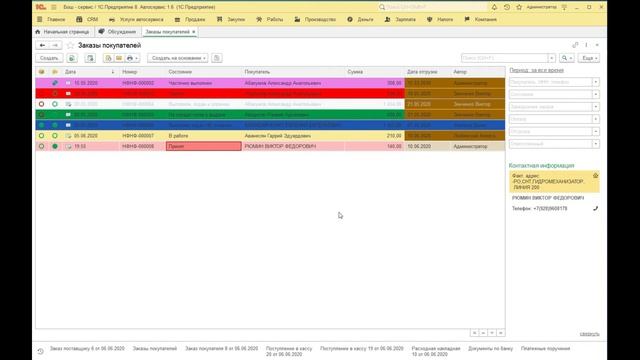Click the link at sidebar bottom right
The height and width of the screenshot is (360, 640).
pyautogui.click(x=589, y=334)
